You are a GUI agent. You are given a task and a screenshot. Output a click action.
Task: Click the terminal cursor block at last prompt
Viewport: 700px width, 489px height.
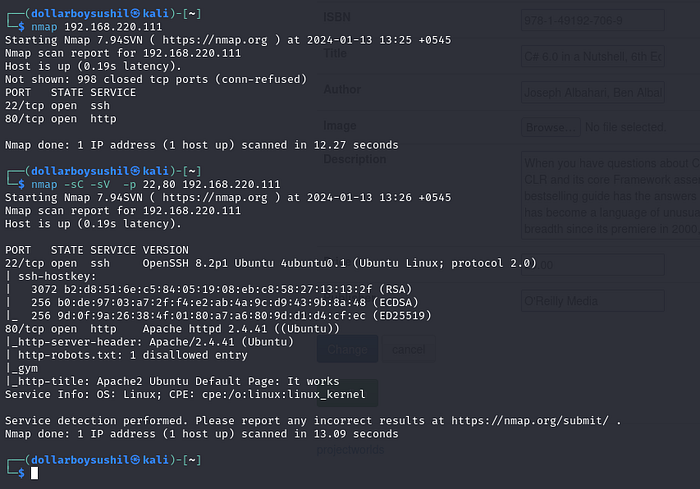pyautogui.click(x=34, y=473)
